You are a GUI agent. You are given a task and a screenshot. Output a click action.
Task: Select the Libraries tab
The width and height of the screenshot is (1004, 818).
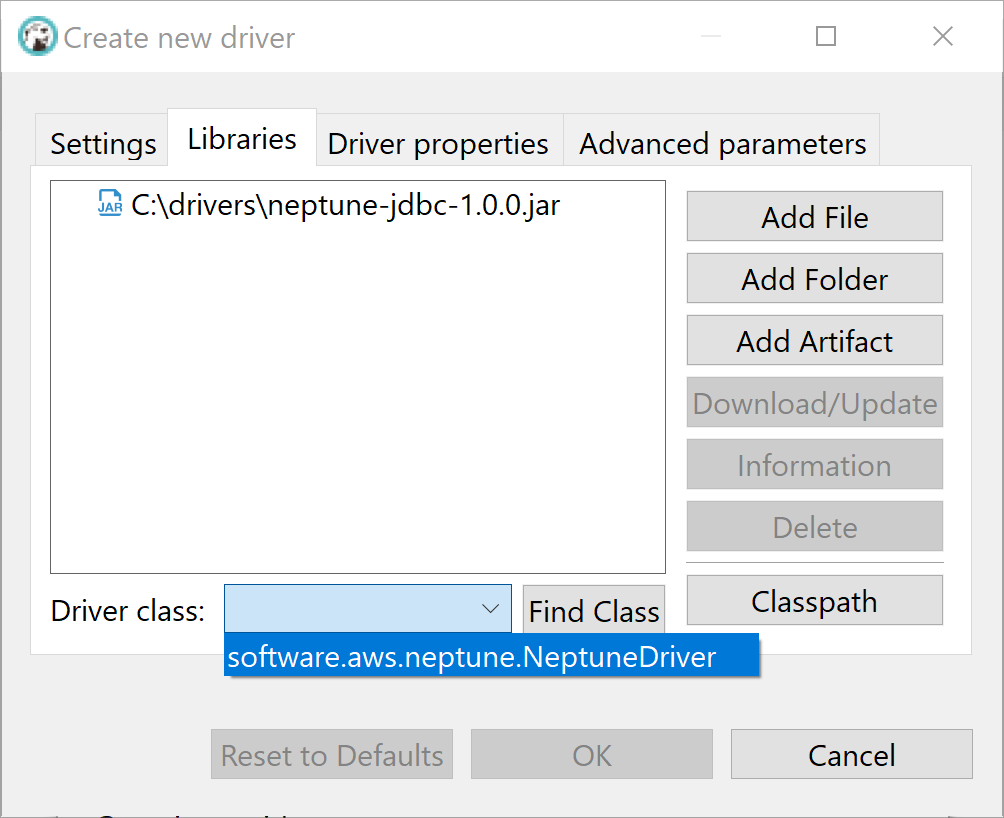pyautogui.click(x=242, y=138)
